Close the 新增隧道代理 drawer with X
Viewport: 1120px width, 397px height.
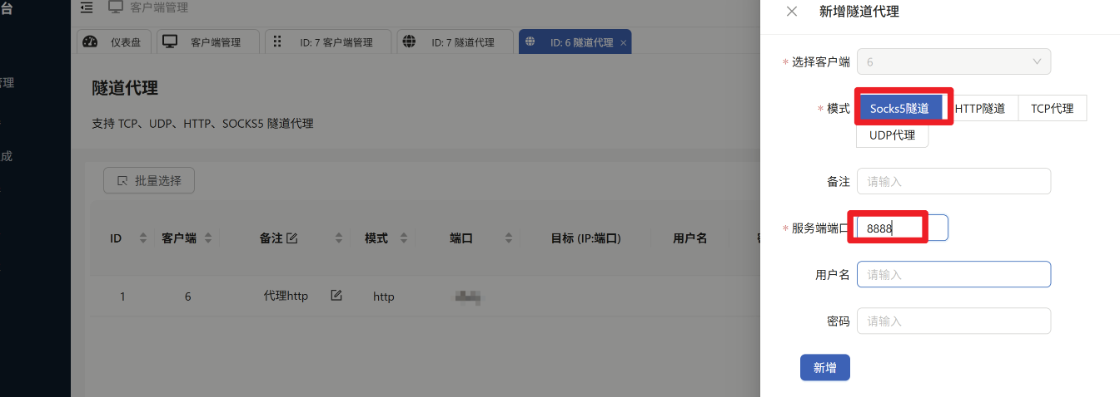click(791, 11)
